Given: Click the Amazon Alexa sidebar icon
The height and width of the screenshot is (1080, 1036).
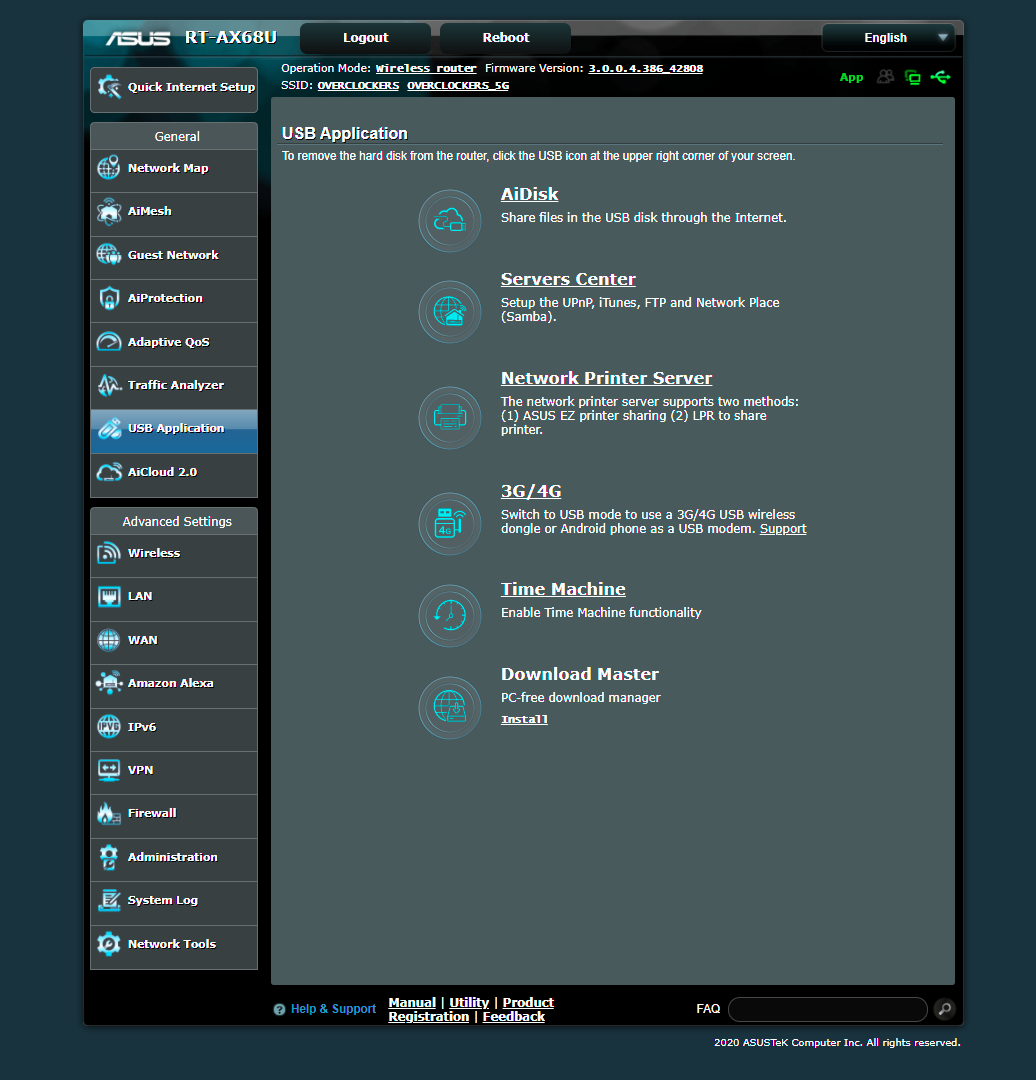Looking at the screenshot, I should pyautogui.click(x=109, y=683).
